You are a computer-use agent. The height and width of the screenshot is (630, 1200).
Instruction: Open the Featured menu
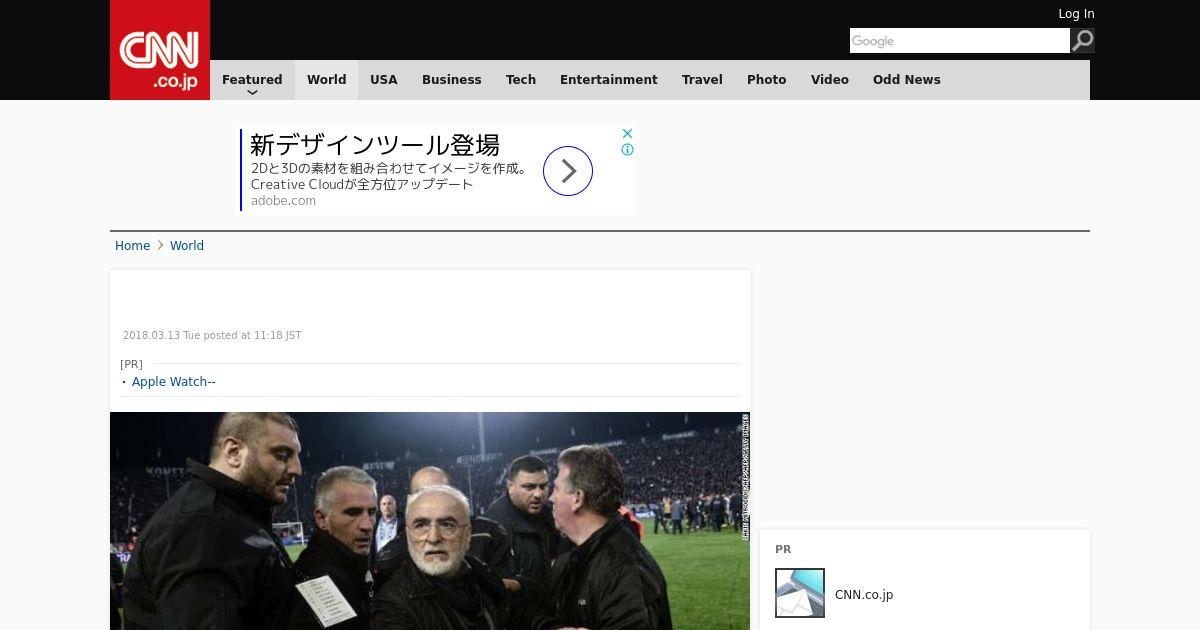[252, 80]
